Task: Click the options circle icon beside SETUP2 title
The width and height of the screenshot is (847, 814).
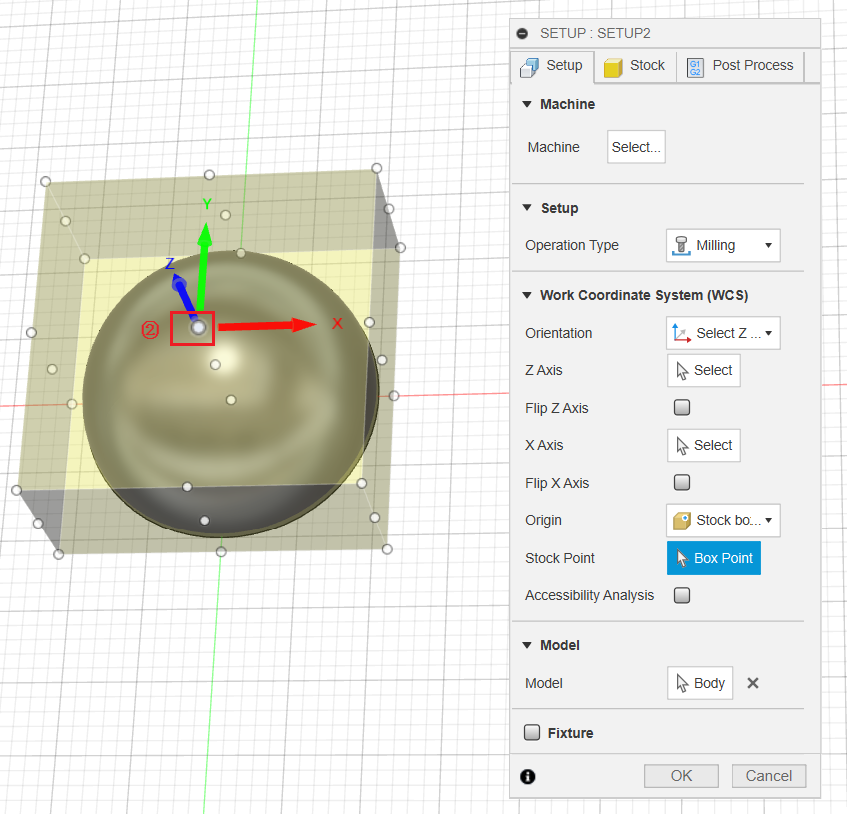Action: [x=521, y=32]
